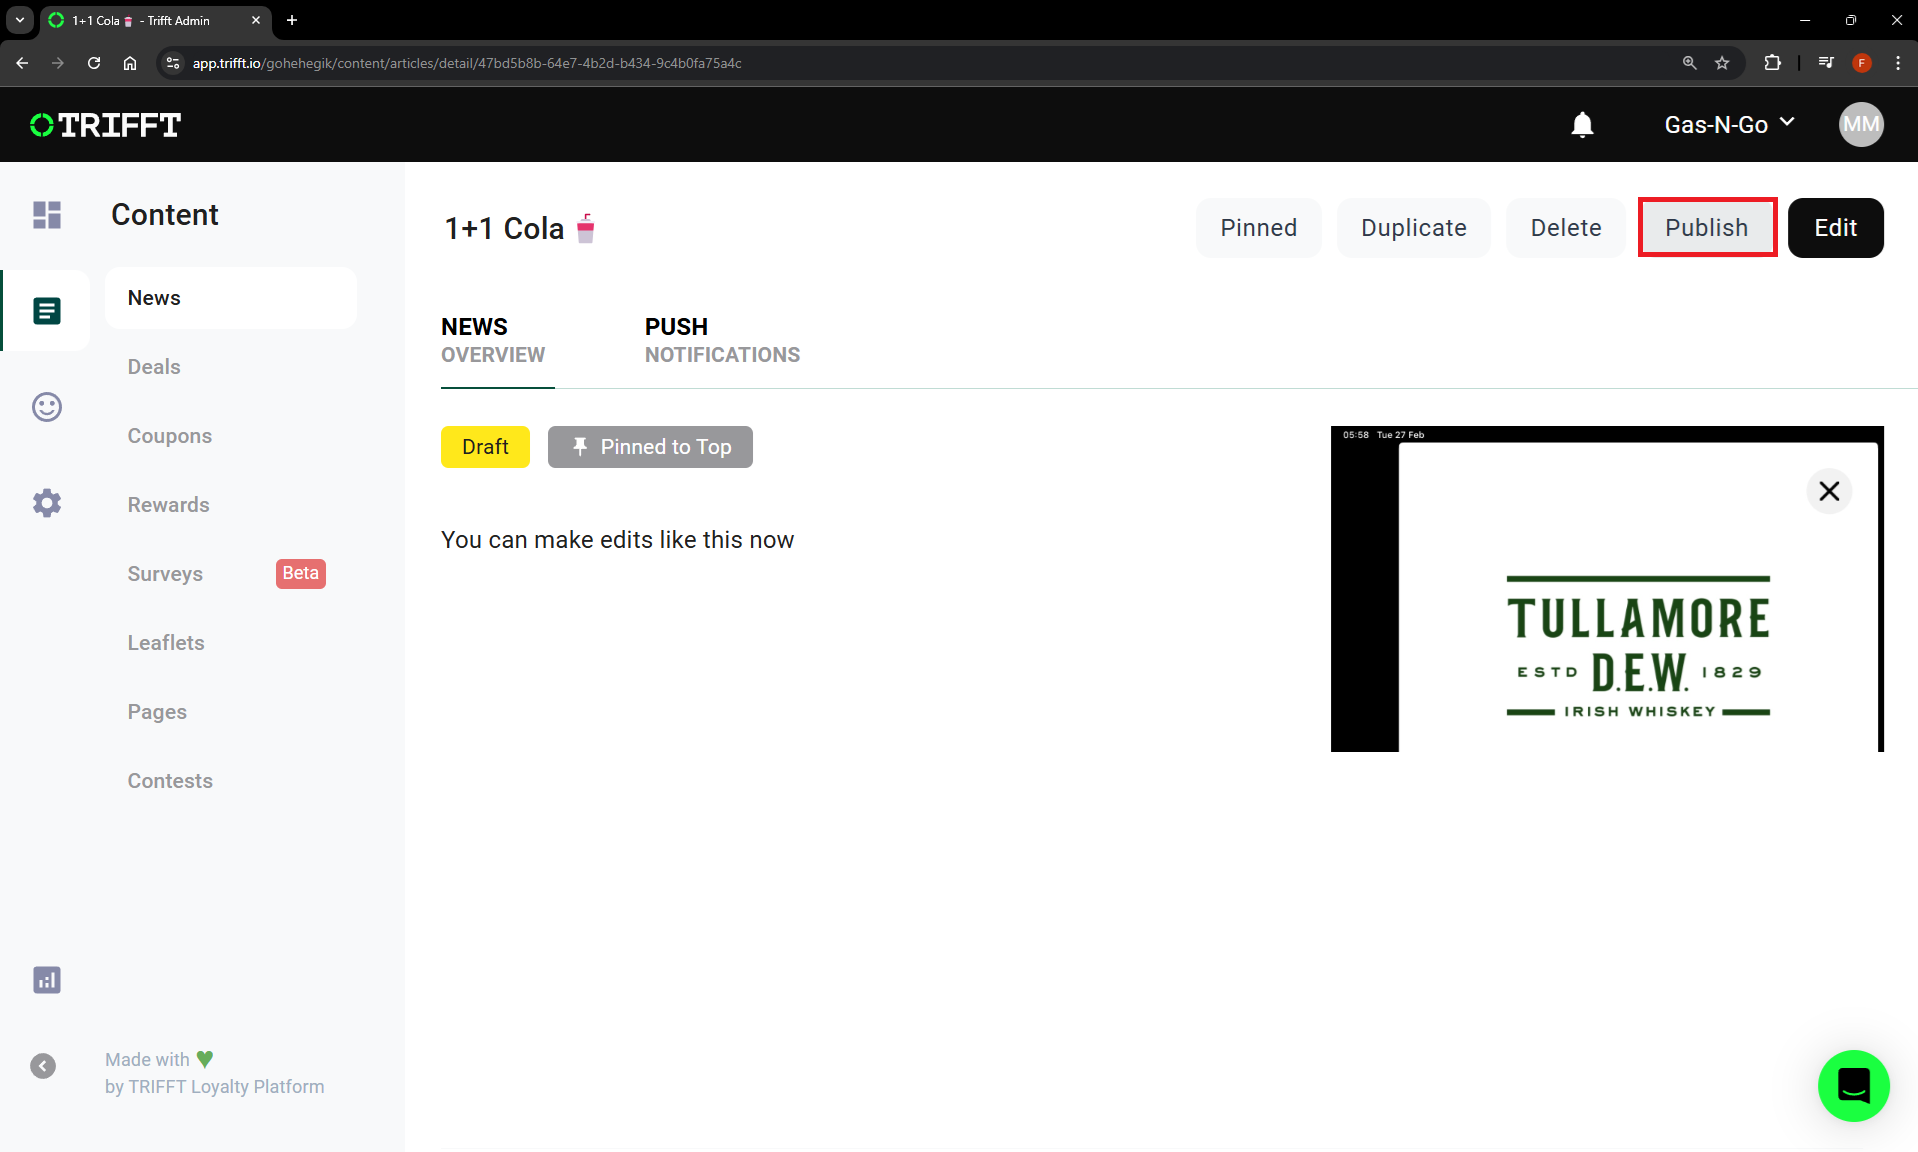Click the article text 'You can make edits like this now'
1918x1152 pixels.
pos(617,540)
